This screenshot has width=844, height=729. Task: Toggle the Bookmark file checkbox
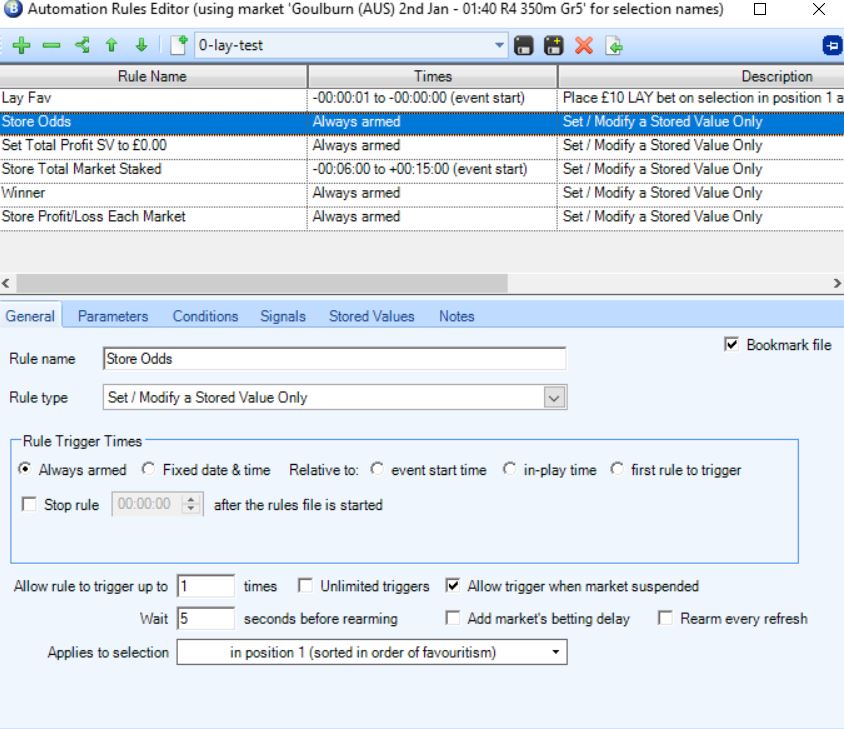point(730,345)
